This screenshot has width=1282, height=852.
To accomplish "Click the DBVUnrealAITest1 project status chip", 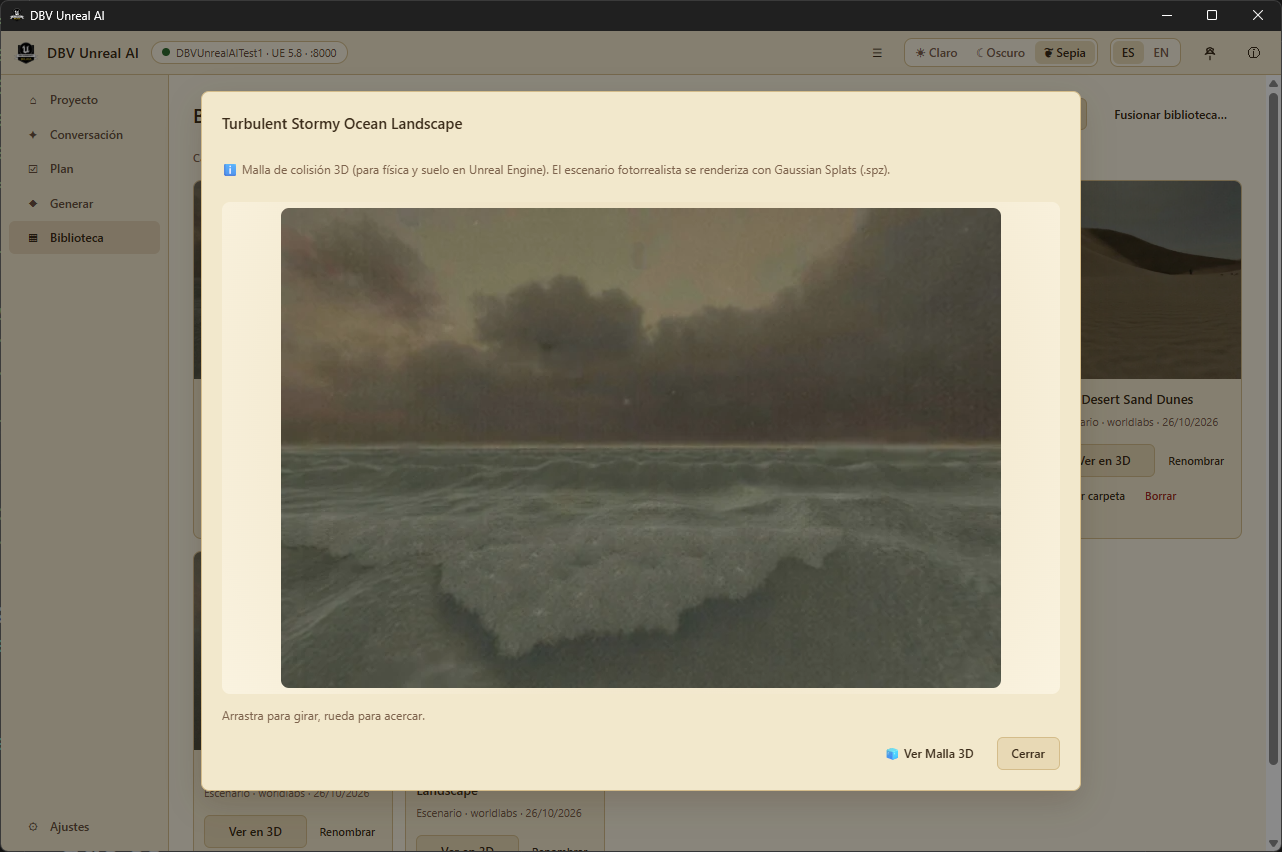I will 249,53.
